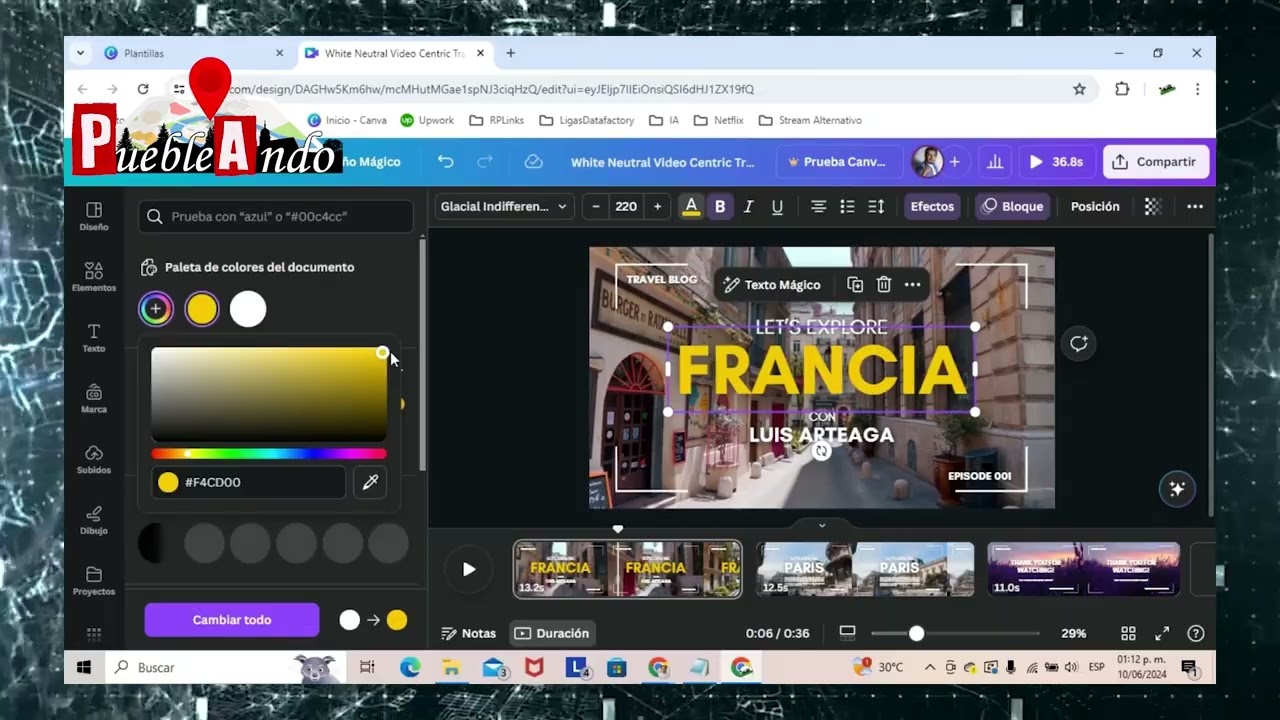This screenshot has height=720, width=1280.
Task: Open the Glacial Indifference font dropdown
Action: 504,206
